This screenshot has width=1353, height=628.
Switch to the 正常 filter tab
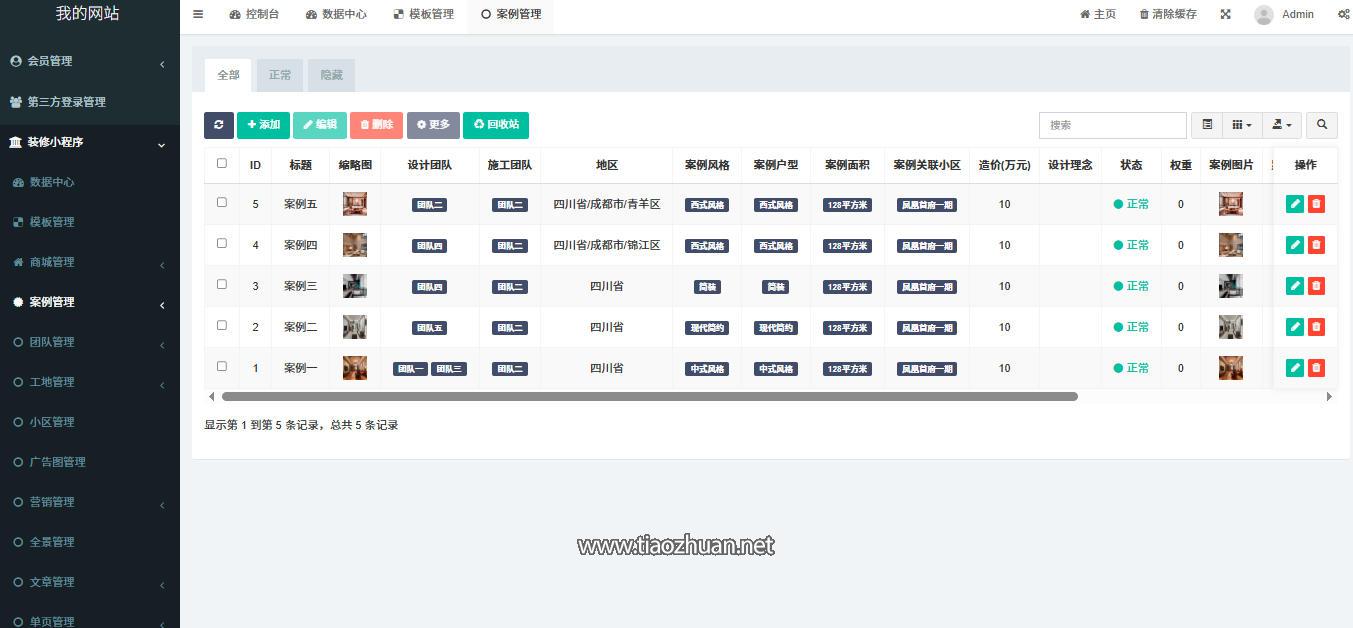point(280,75)
